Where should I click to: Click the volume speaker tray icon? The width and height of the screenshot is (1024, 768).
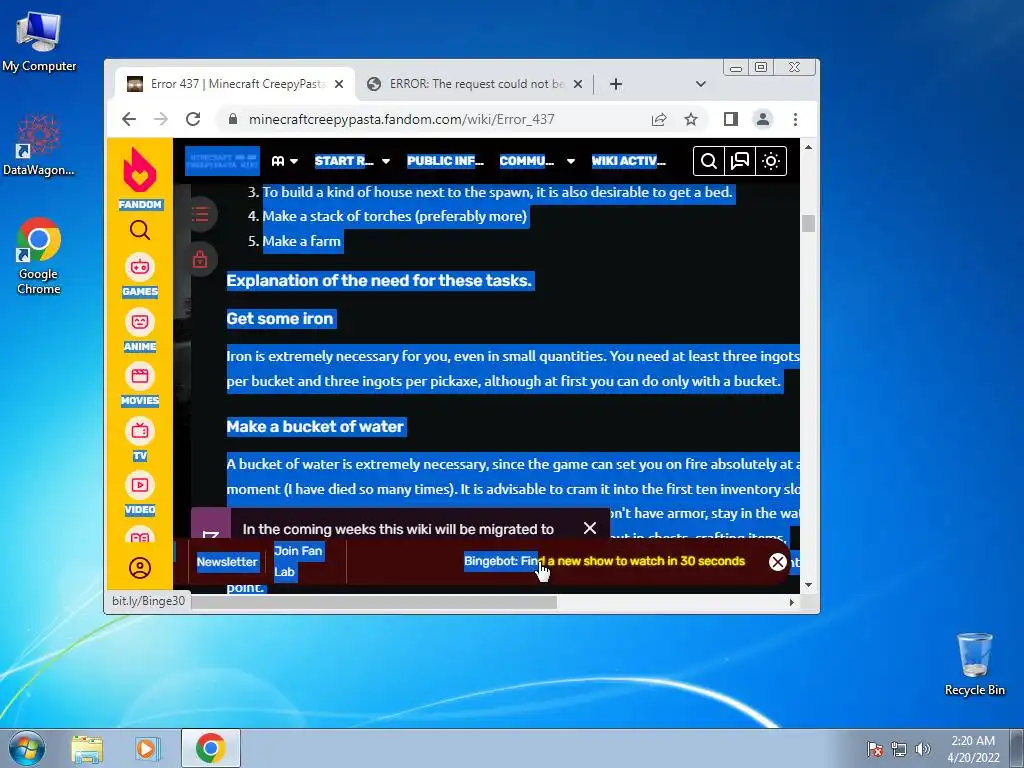[x=923, y=749]
